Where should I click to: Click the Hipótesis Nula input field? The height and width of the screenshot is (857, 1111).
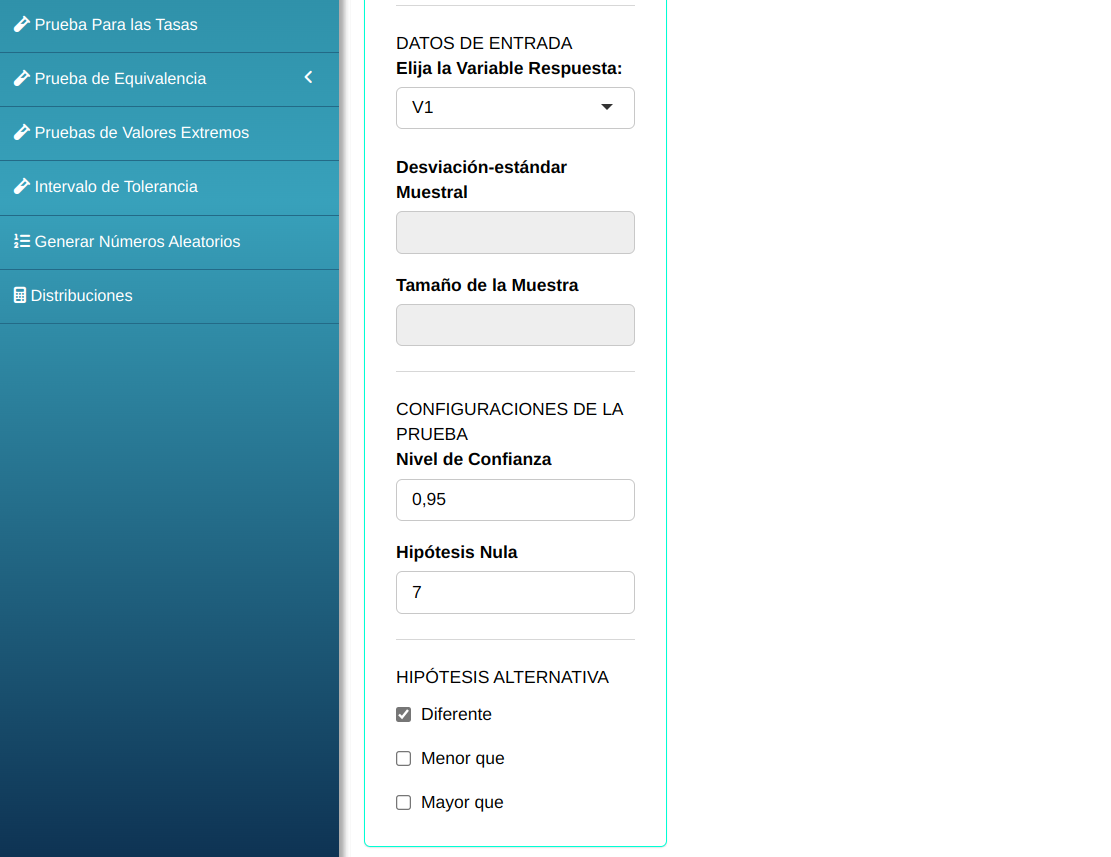click(x=515, y=592)
